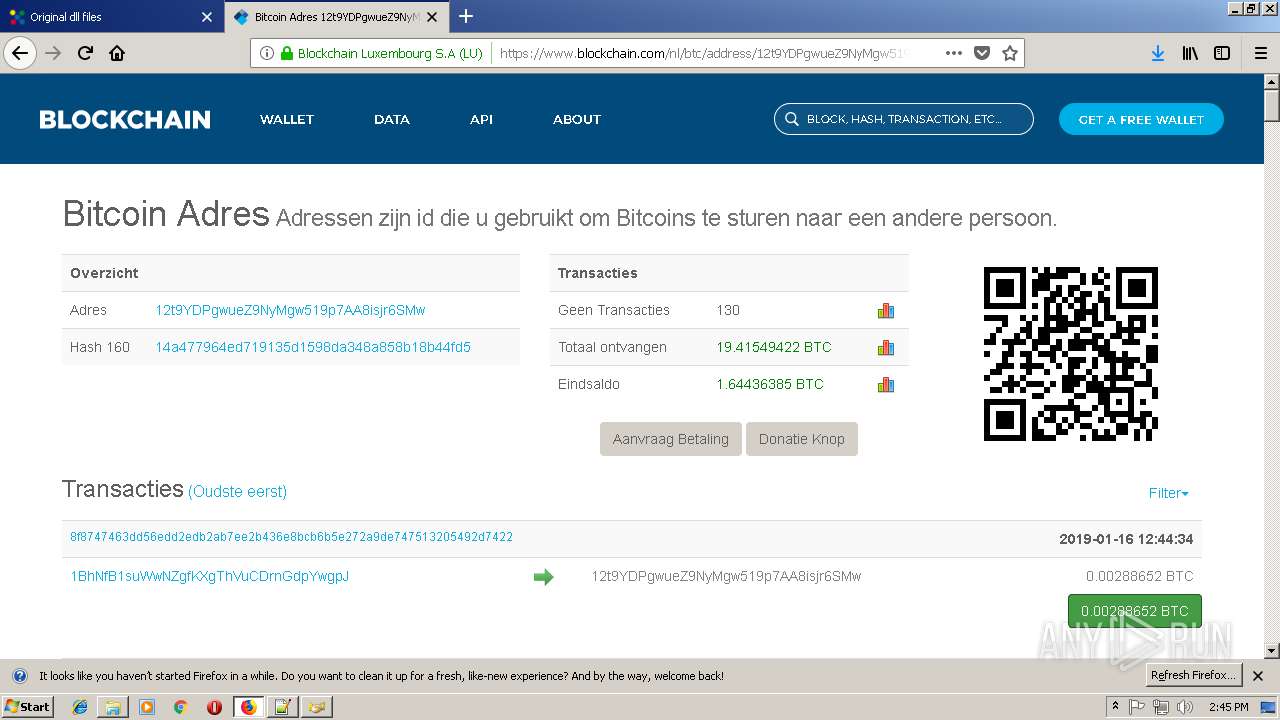Open the ABOUT menu item
The width and height of the screenshot is (1280, 720).
[x=577, y=119]
